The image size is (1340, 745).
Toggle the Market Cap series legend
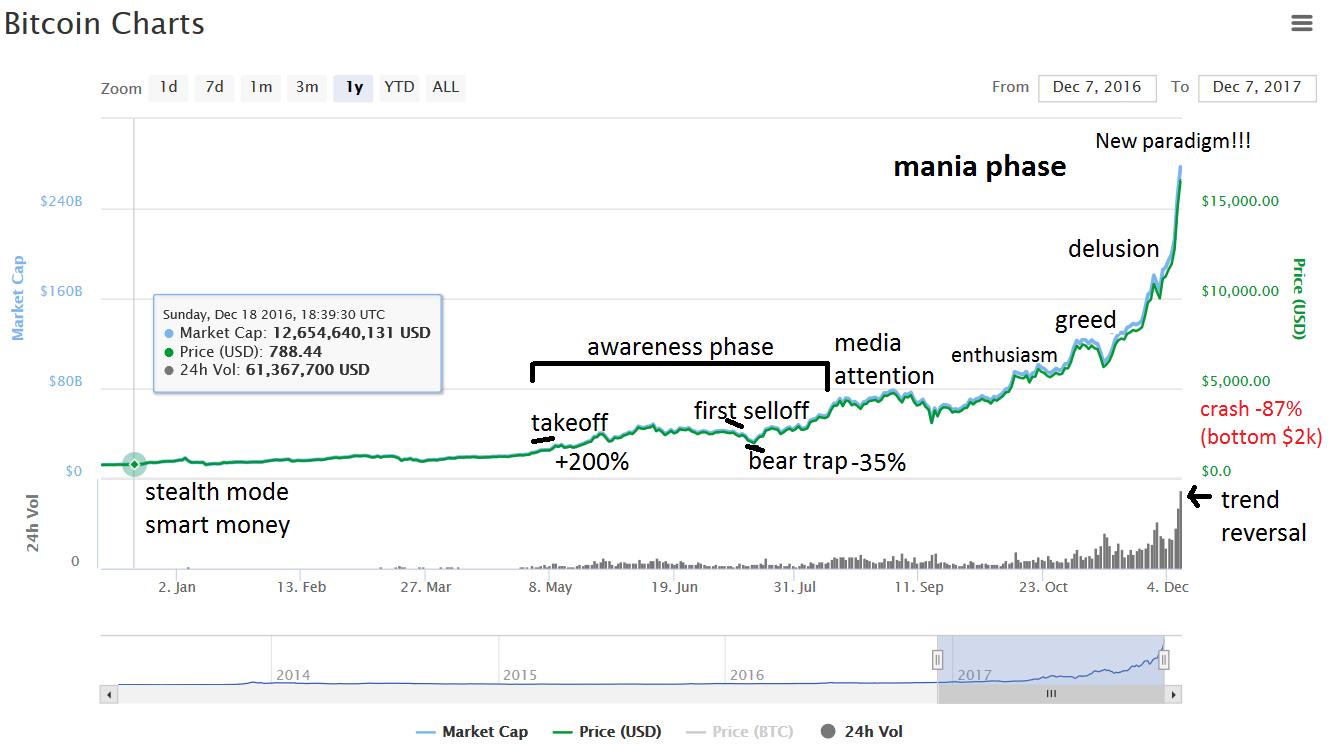pyautogui.click(x=472, y=732)
